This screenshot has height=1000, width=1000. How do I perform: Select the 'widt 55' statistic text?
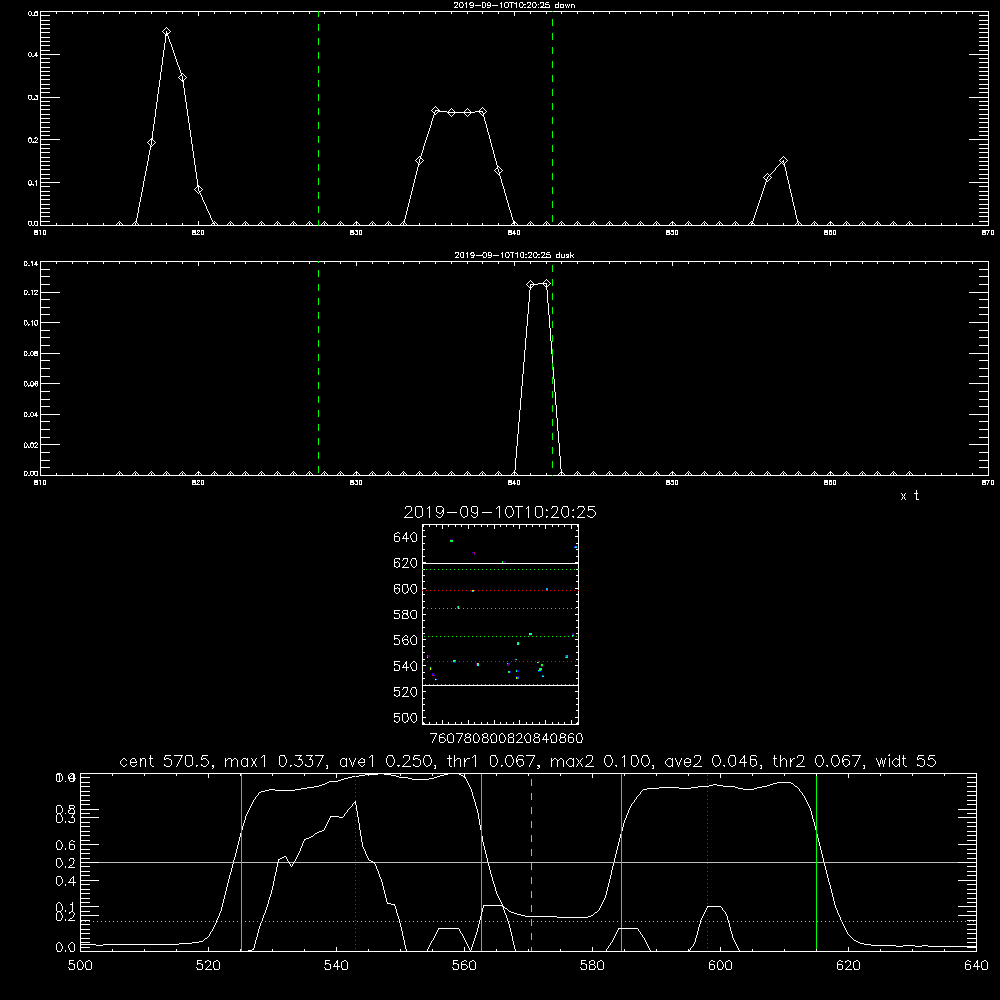click(906, 761)
